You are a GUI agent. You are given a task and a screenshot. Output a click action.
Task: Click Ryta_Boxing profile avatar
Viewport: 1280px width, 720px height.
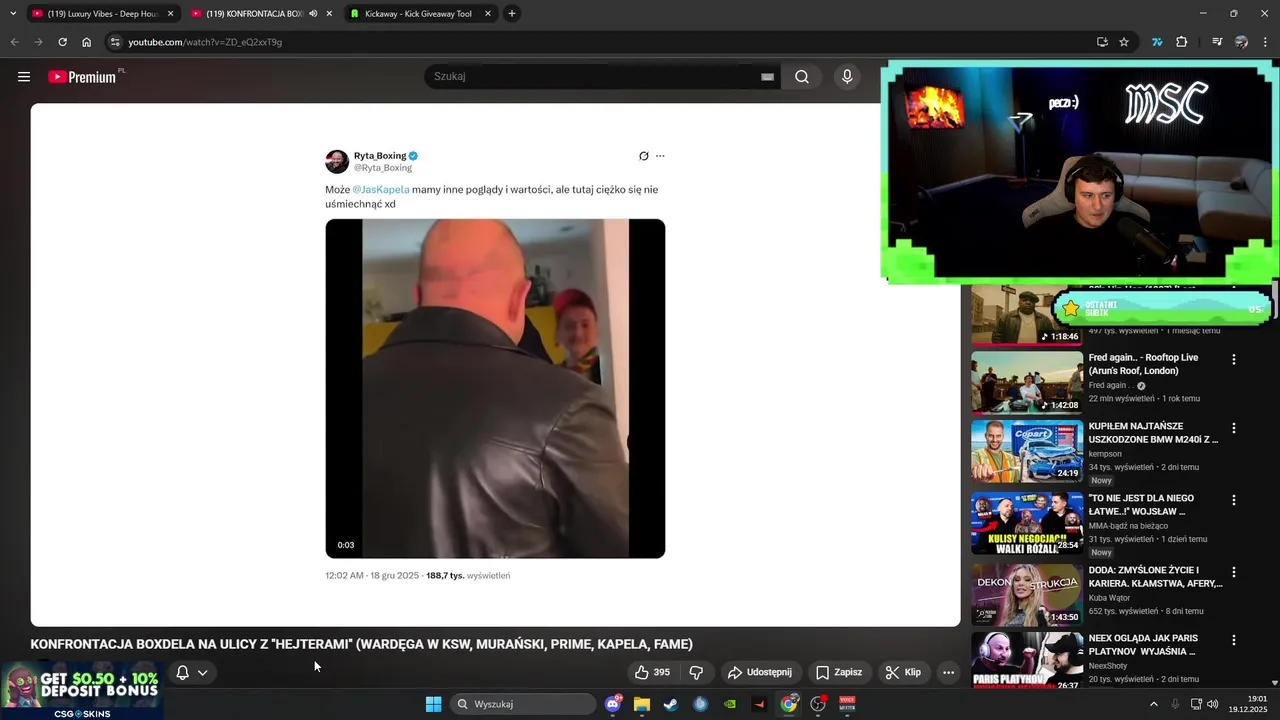[x=337, y=161]
